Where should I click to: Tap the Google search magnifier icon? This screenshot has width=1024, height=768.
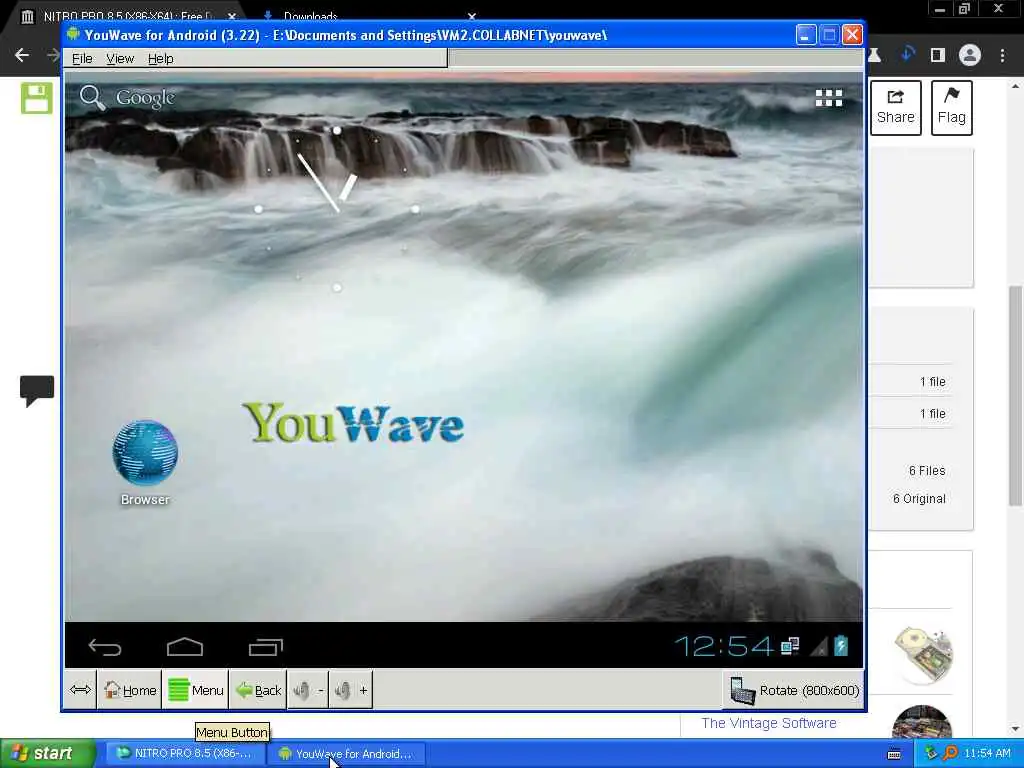pos(92,98)
